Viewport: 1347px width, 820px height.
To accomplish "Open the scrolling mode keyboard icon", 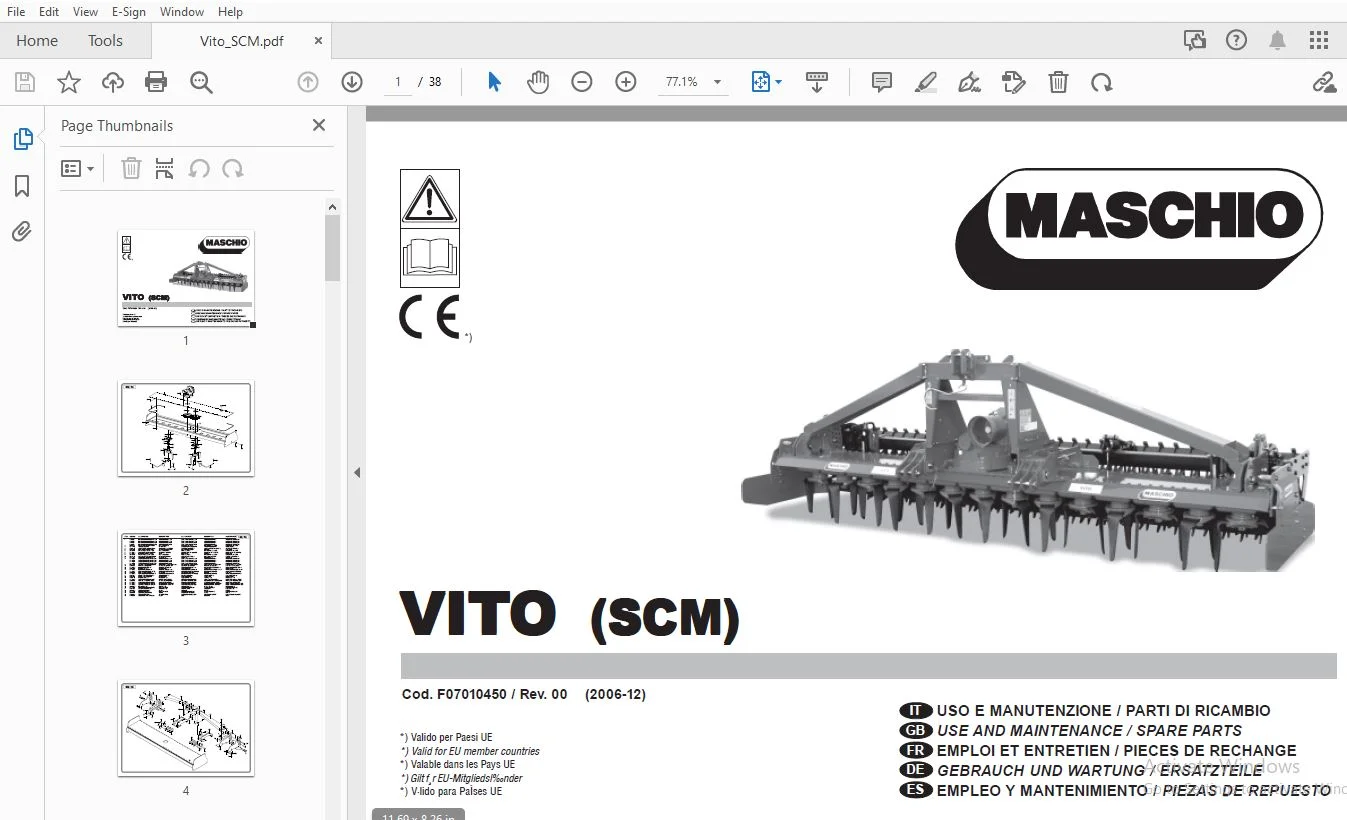I will 817,82.
